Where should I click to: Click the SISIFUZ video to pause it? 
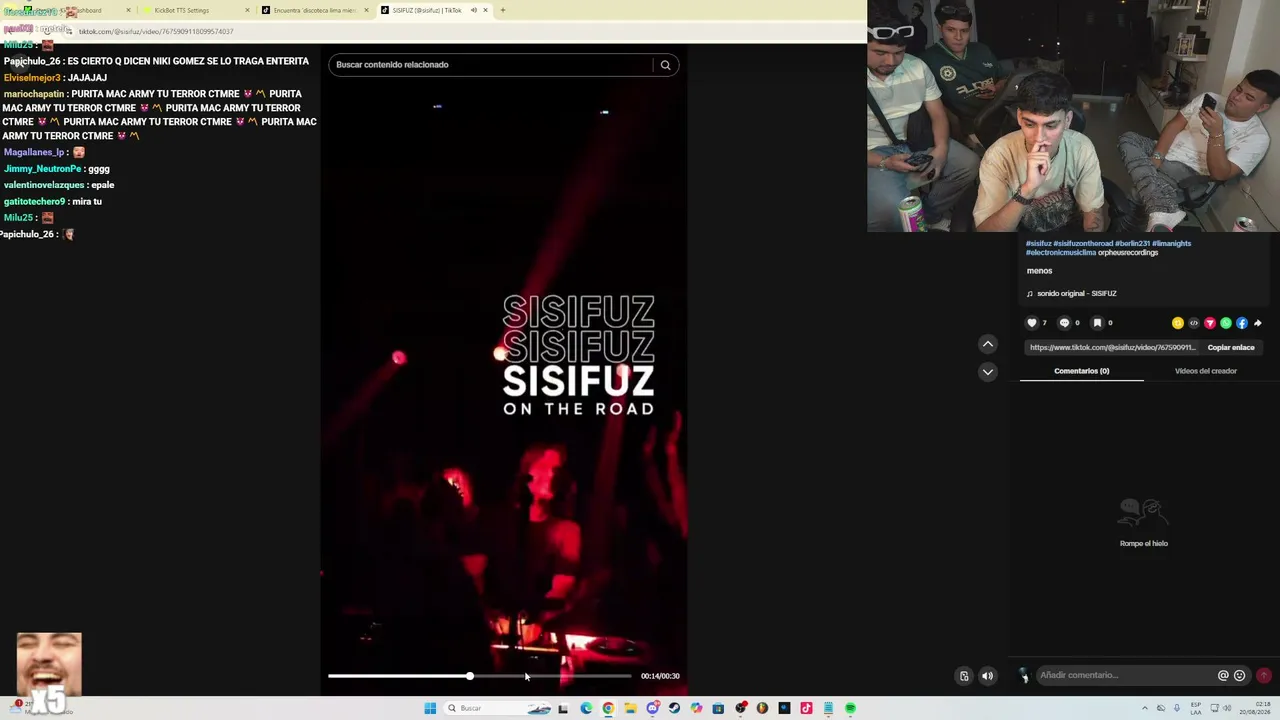(503, 370)
